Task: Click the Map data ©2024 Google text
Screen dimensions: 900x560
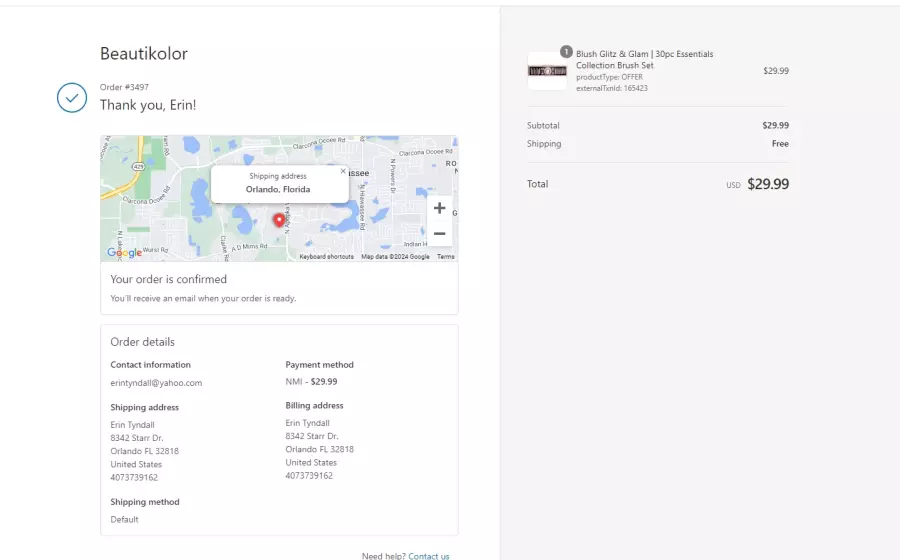Action: 395,256
